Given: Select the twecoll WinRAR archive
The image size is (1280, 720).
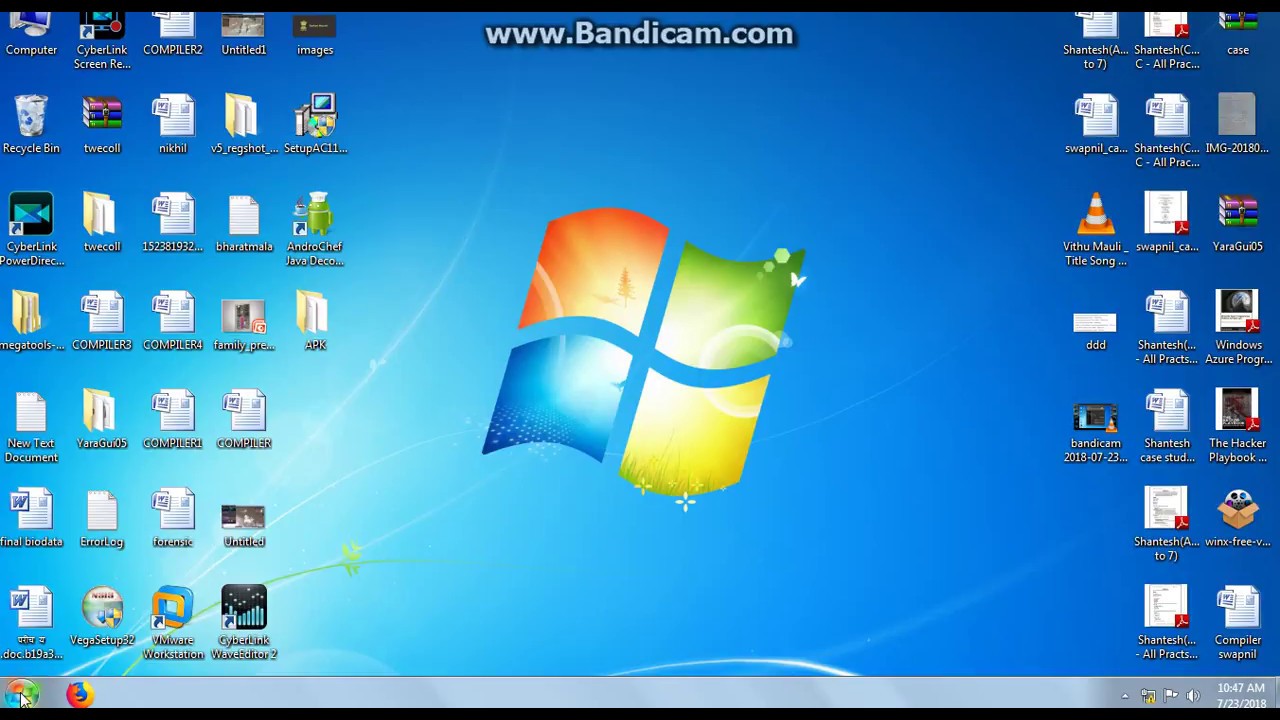Looking at the screenshot, I should [x=102, y=124].
